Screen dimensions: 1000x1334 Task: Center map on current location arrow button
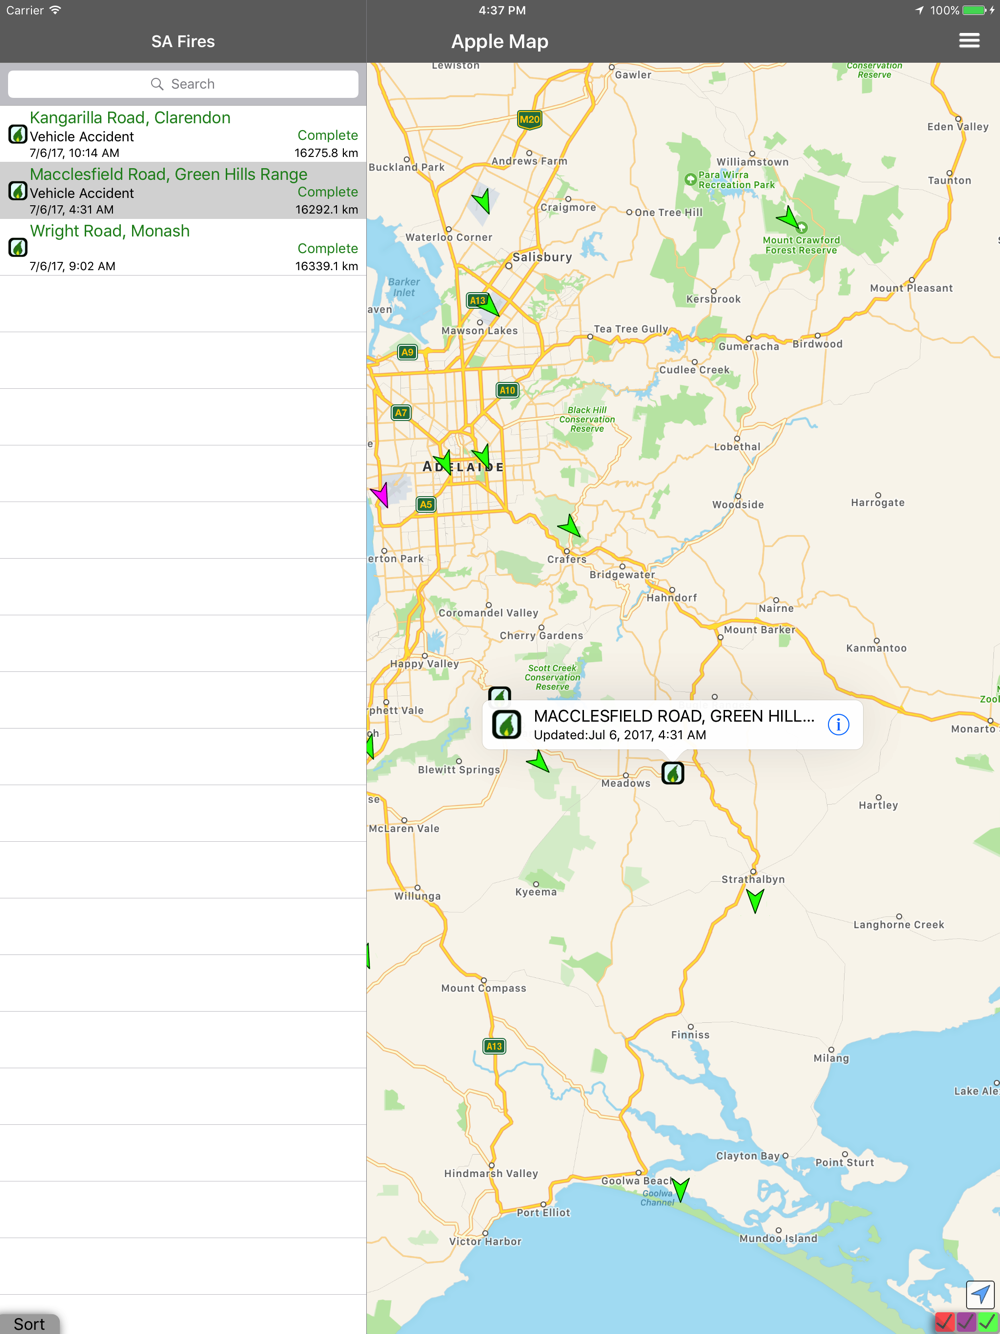980,1294
